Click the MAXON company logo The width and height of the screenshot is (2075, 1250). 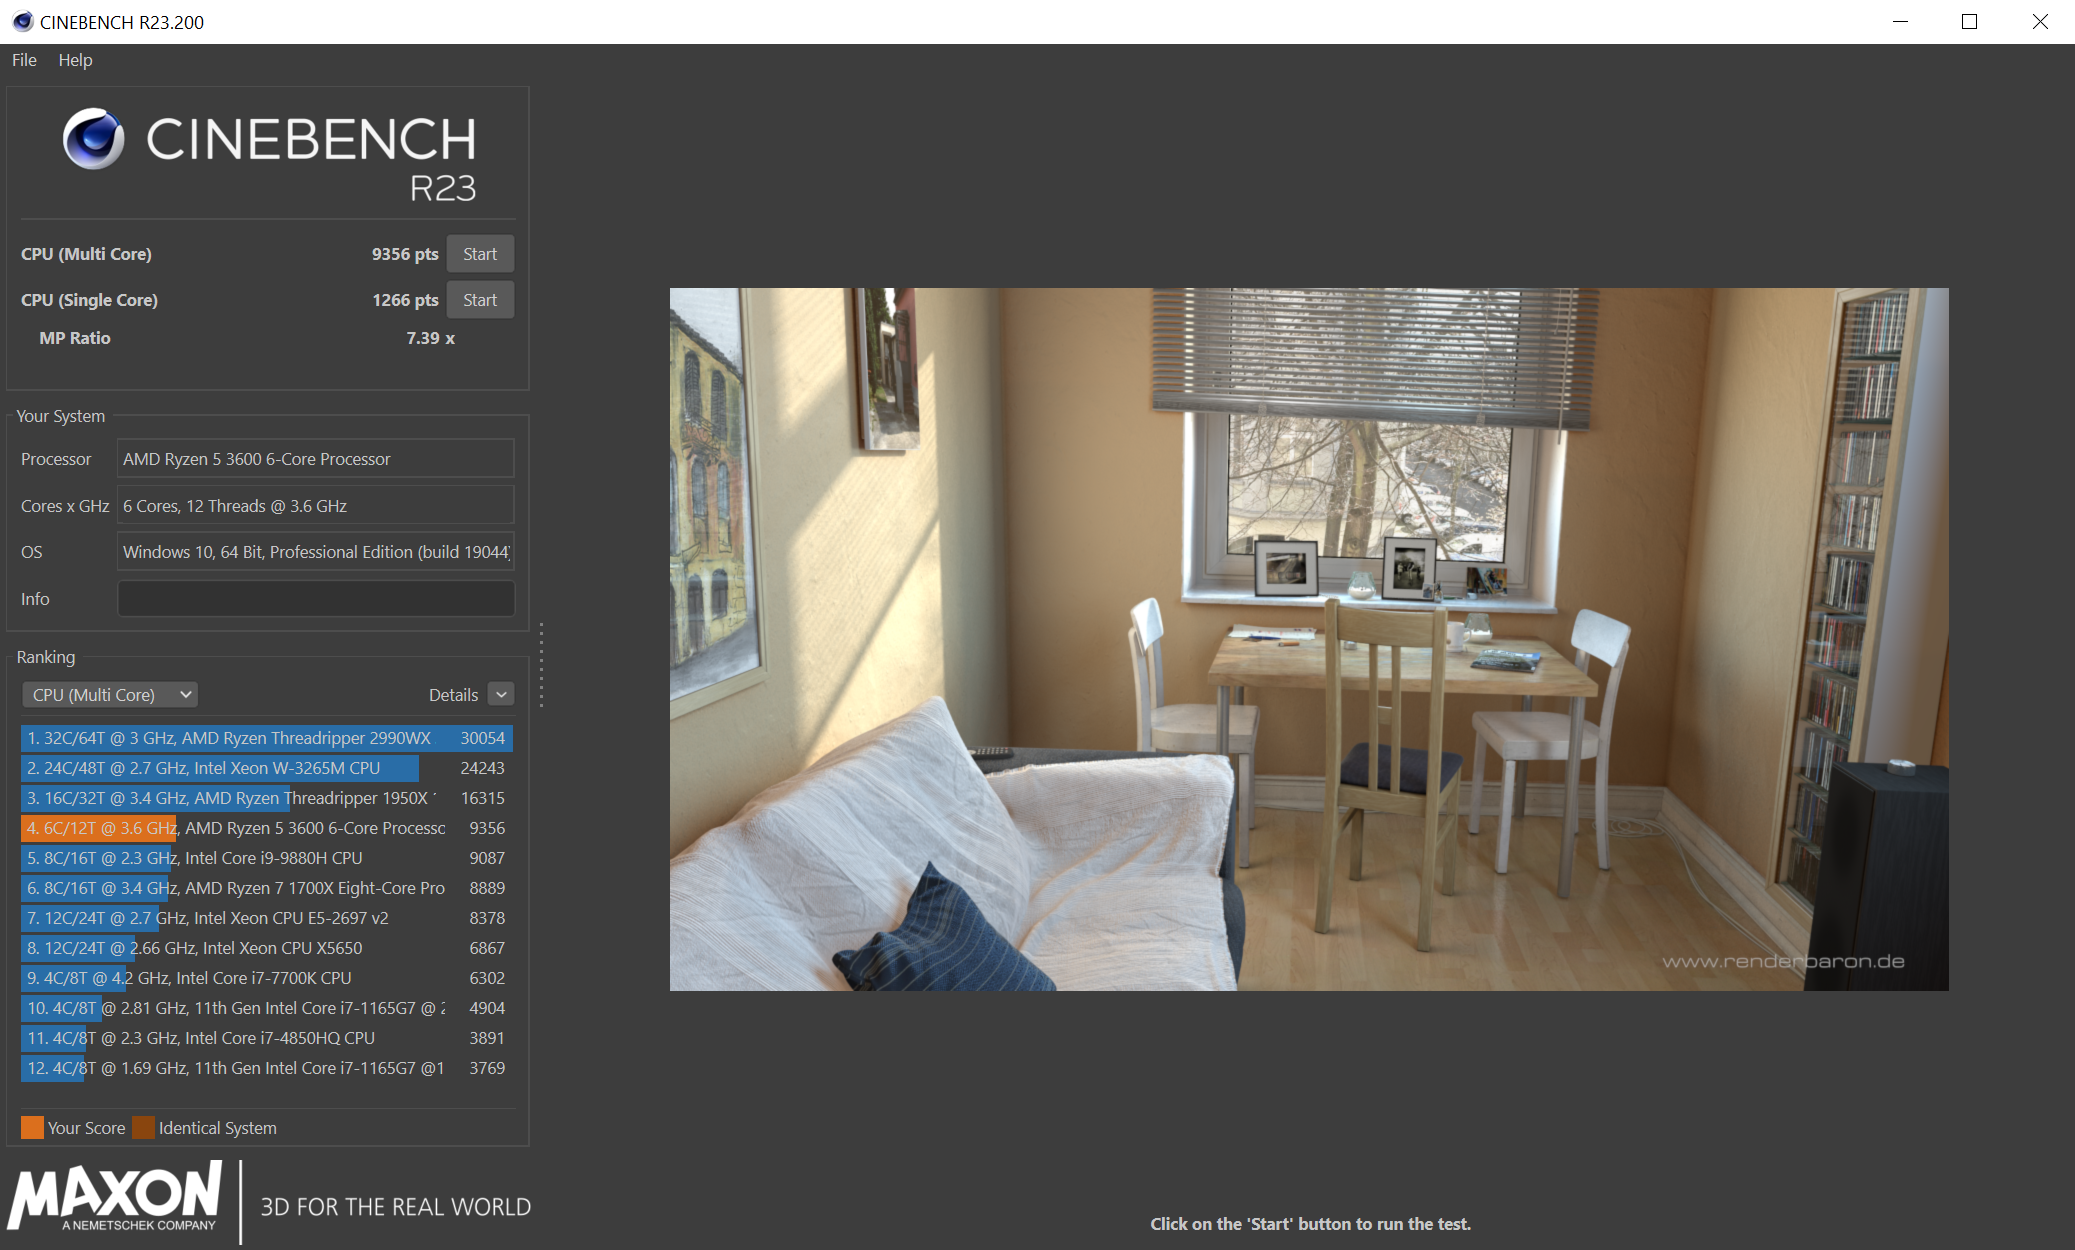(x=116, y=1196)
